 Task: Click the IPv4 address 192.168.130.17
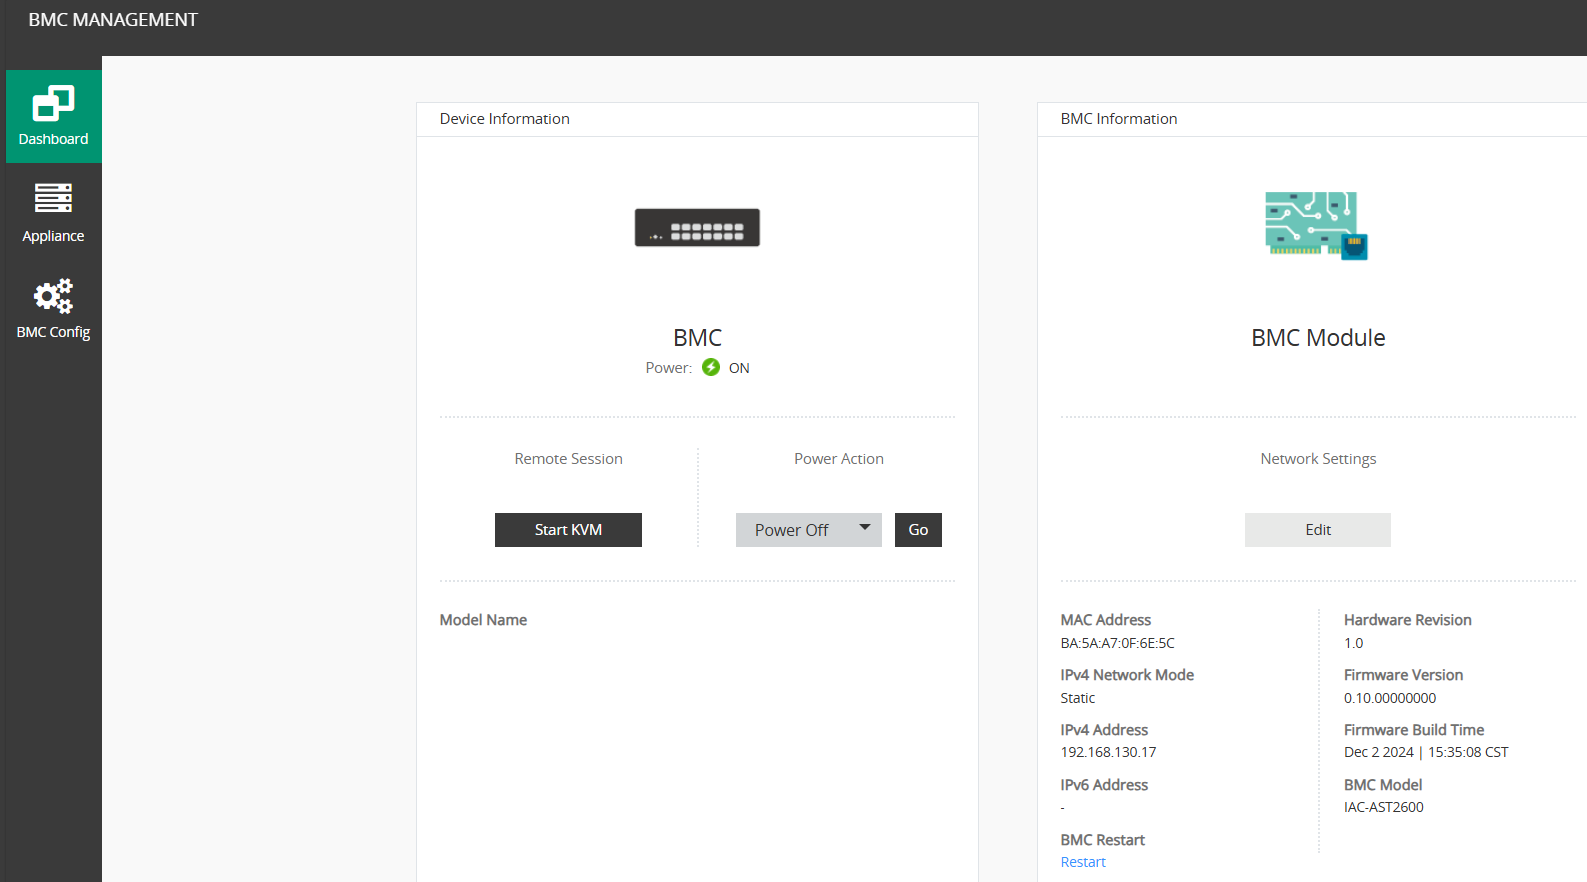tap(1108, 752)
